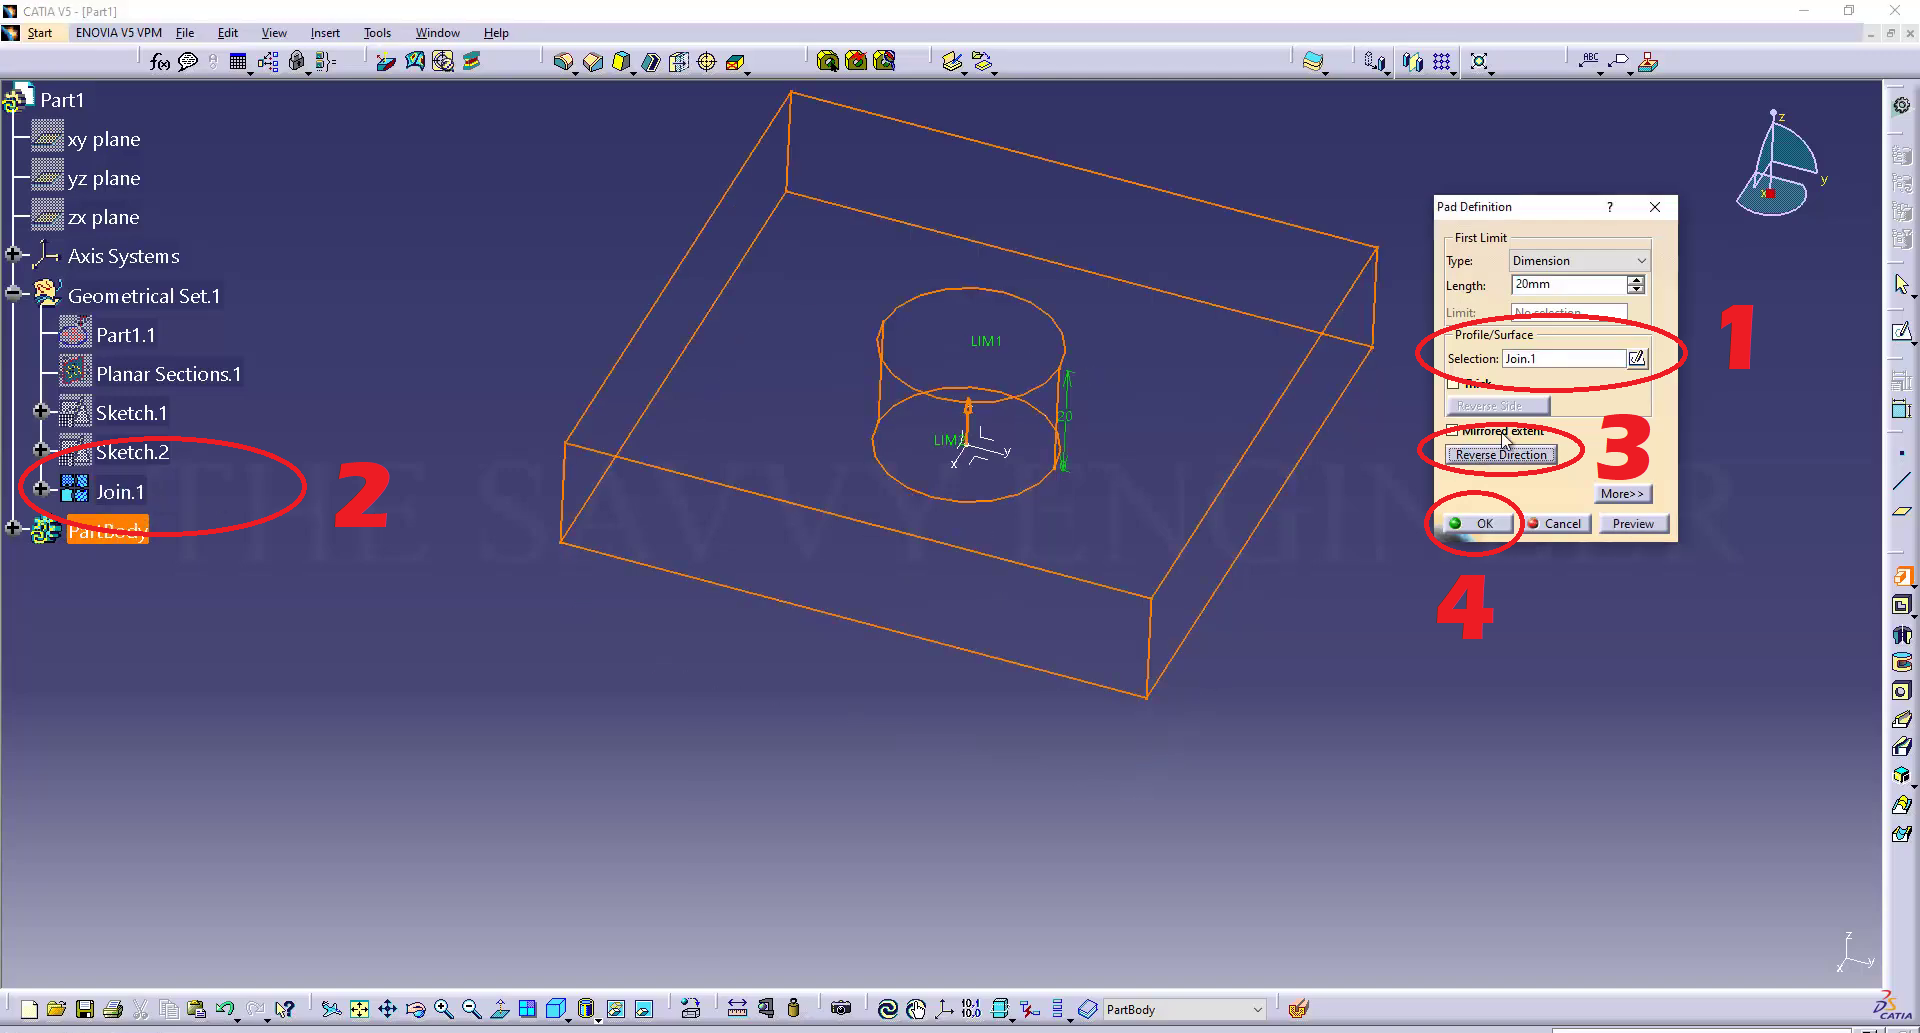Open the Design Table icon
1920x1033 pixels.
click(238, 62)
